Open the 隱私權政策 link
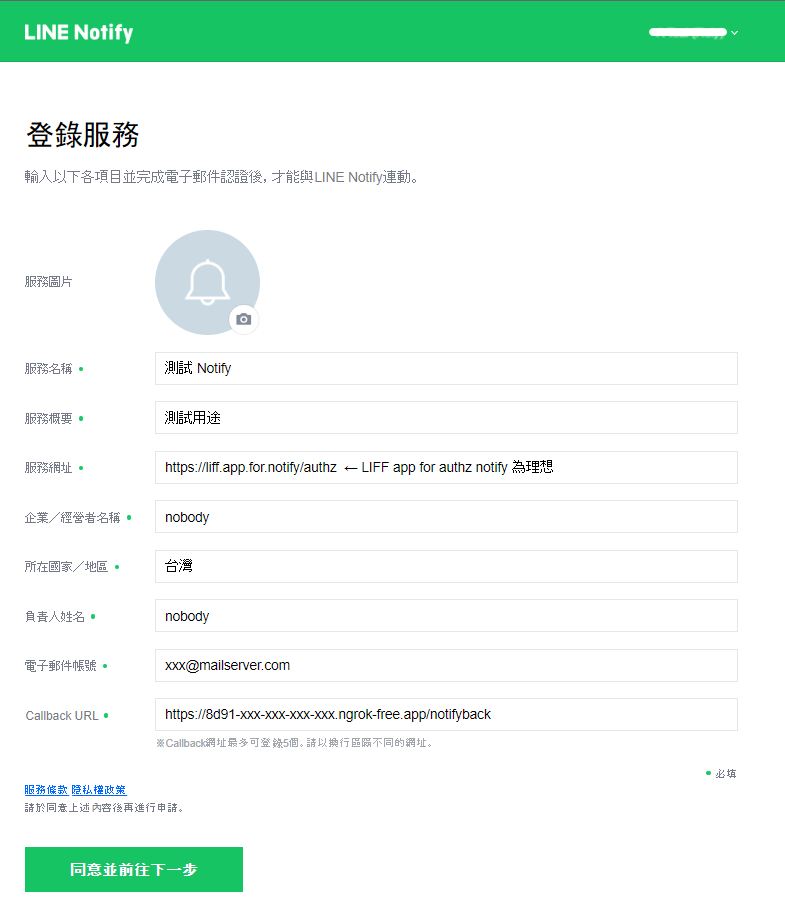The width and height of the screenshot is (785, 902). (x=98, y=790)
